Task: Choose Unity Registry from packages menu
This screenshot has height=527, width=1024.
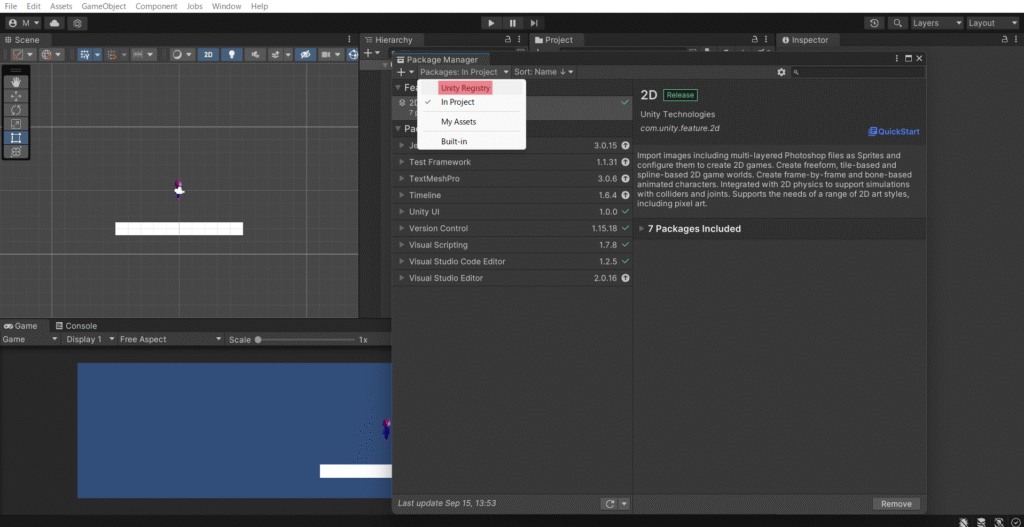Action: (465, 88)
